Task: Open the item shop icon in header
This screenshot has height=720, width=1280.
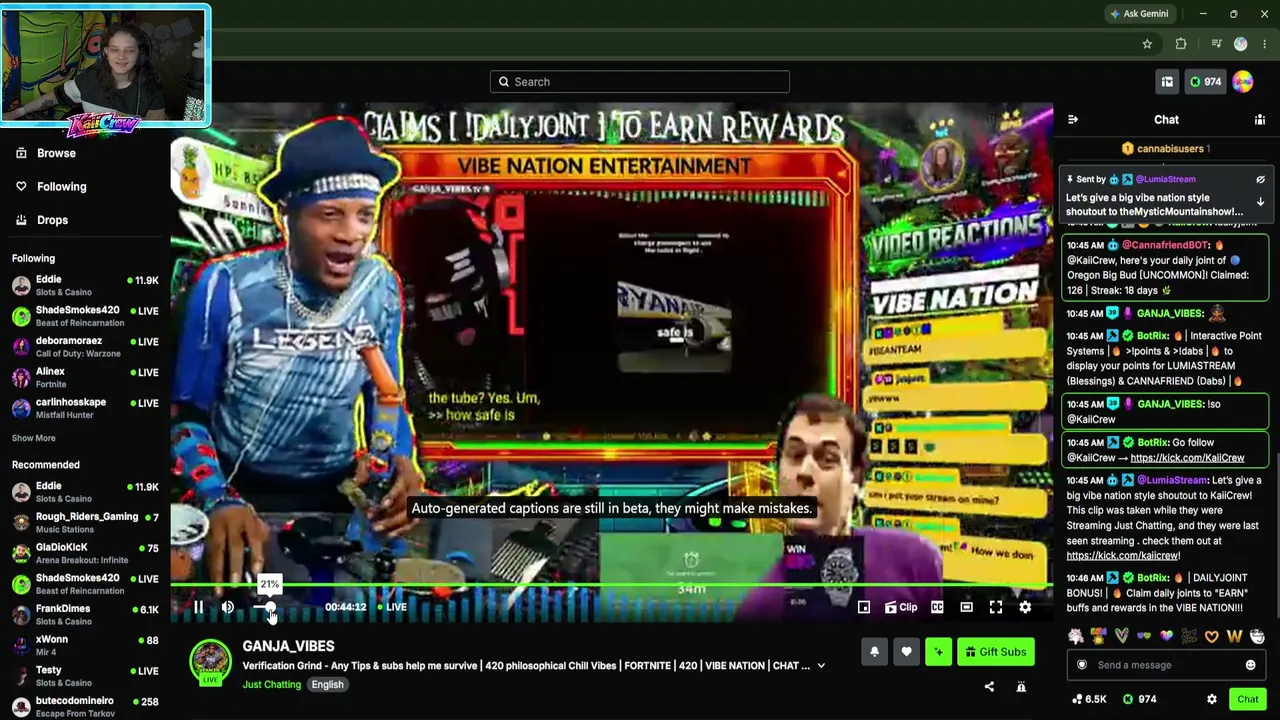Action: (x=1167, y=82)
